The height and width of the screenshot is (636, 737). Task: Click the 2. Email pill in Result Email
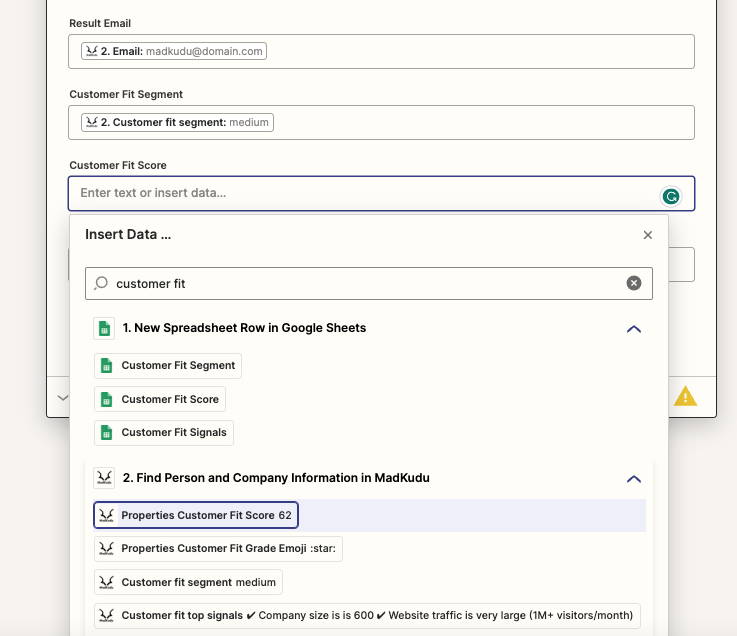(x=174, y=51)
